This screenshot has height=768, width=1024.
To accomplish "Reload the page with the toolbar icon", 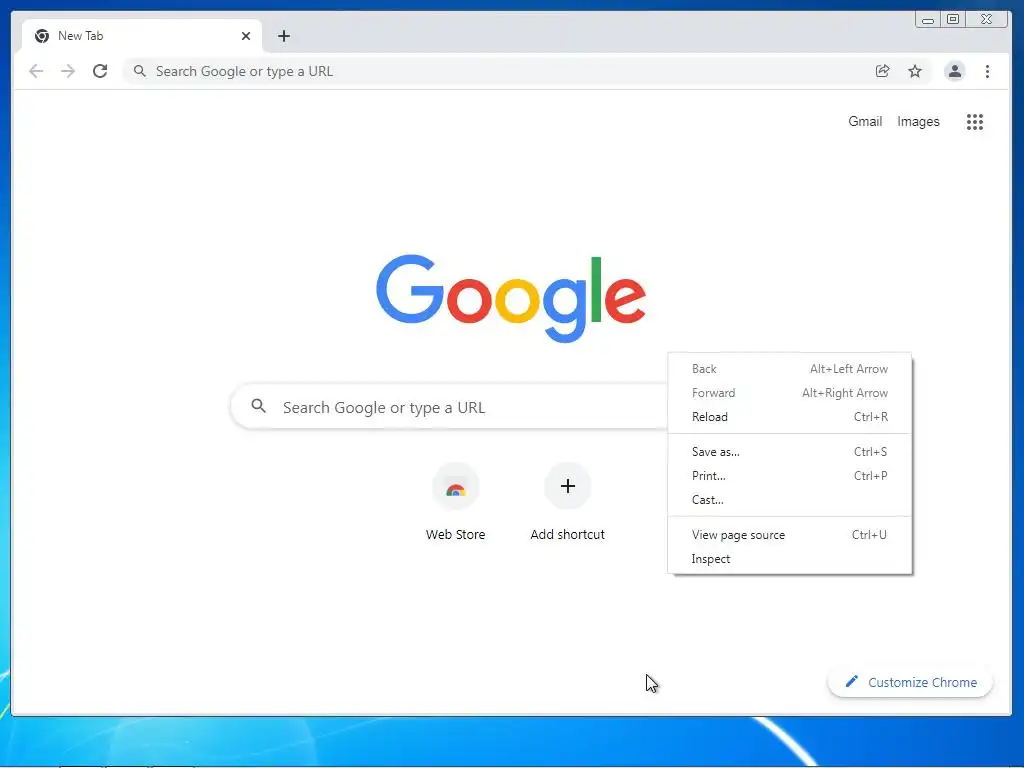I will [100, 71].
